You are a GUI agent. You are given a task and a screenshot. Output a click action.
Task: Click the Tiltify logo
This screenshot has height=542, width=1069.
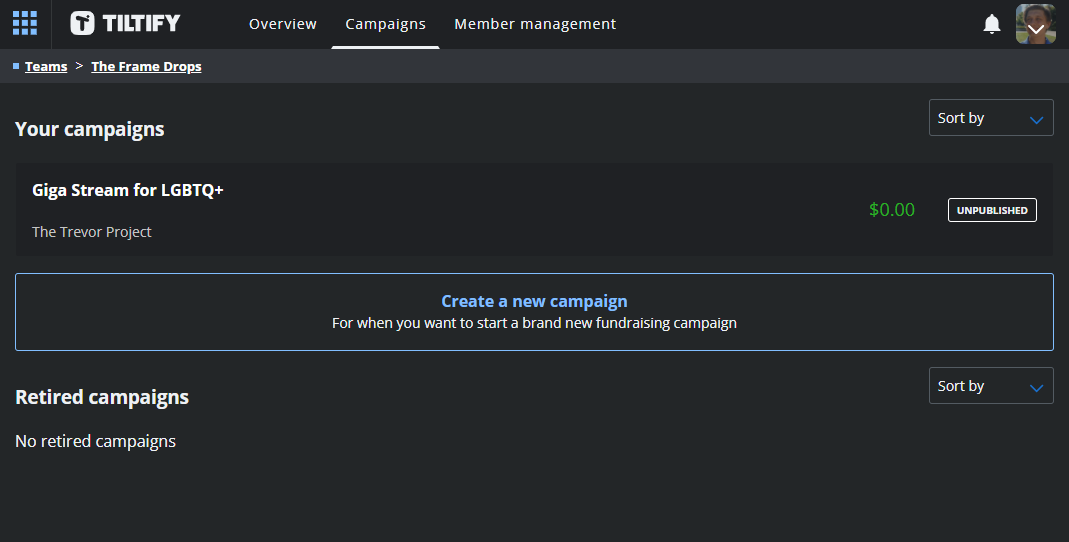pyautogui.click(x=125, y=23)
